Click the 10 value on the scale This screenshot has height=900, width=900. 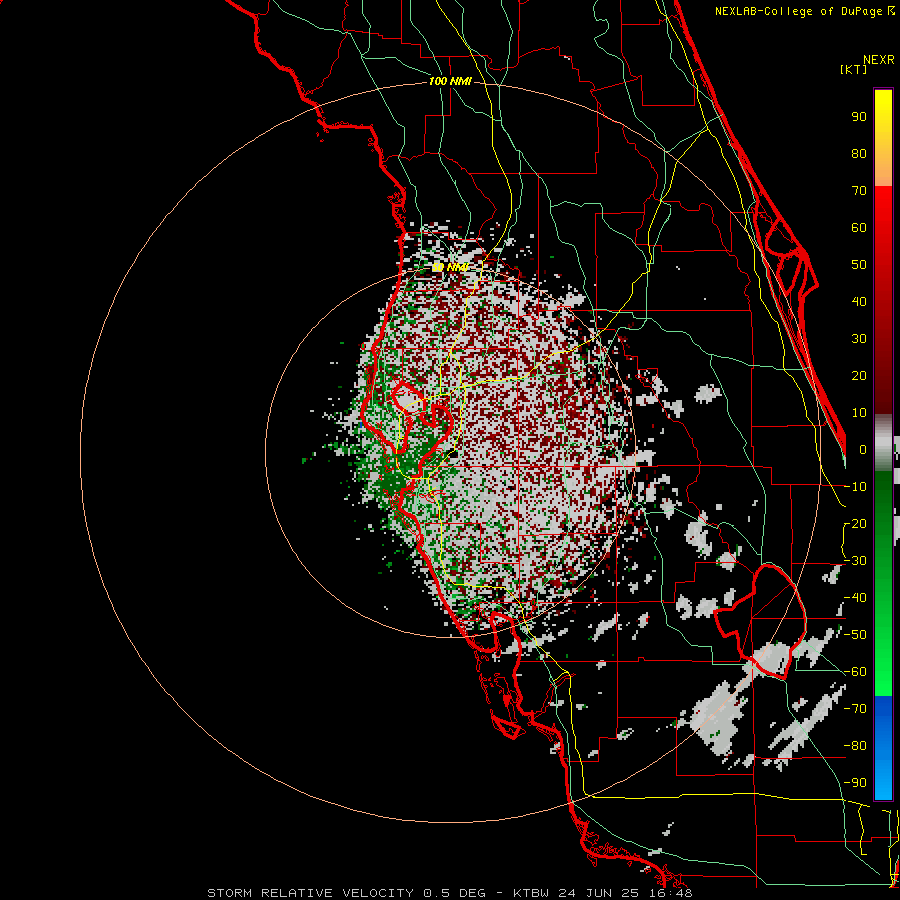(x=859, y=413)
